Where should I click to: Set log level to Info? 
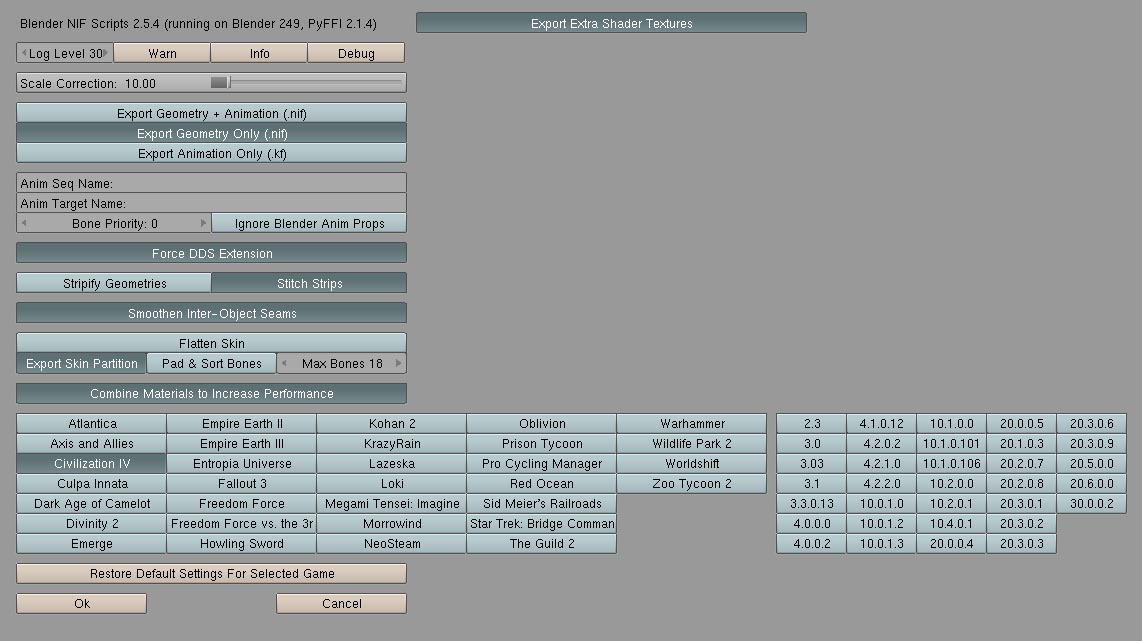259,53
